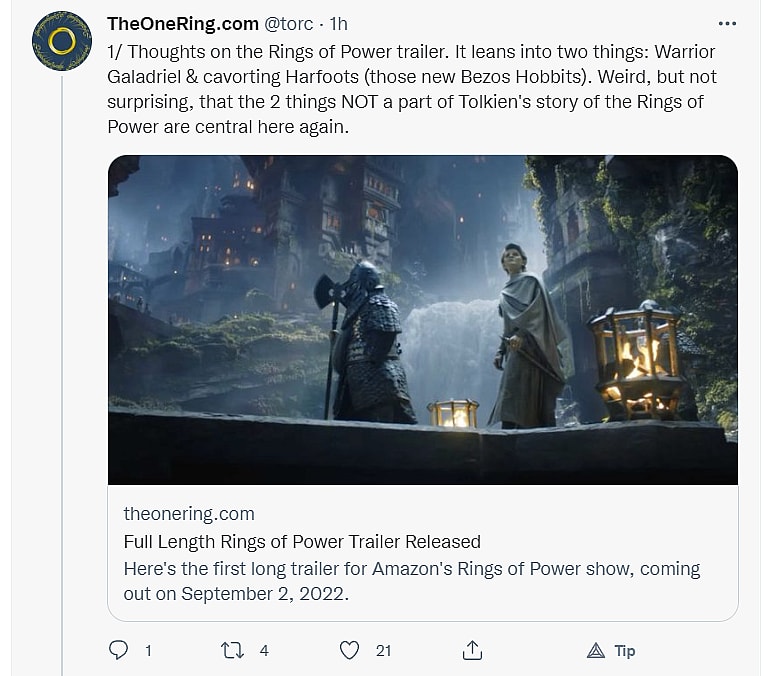Click the reply speech bubble icon
The height and width of the screenshot is (676, 768).
tap(118, 650)
